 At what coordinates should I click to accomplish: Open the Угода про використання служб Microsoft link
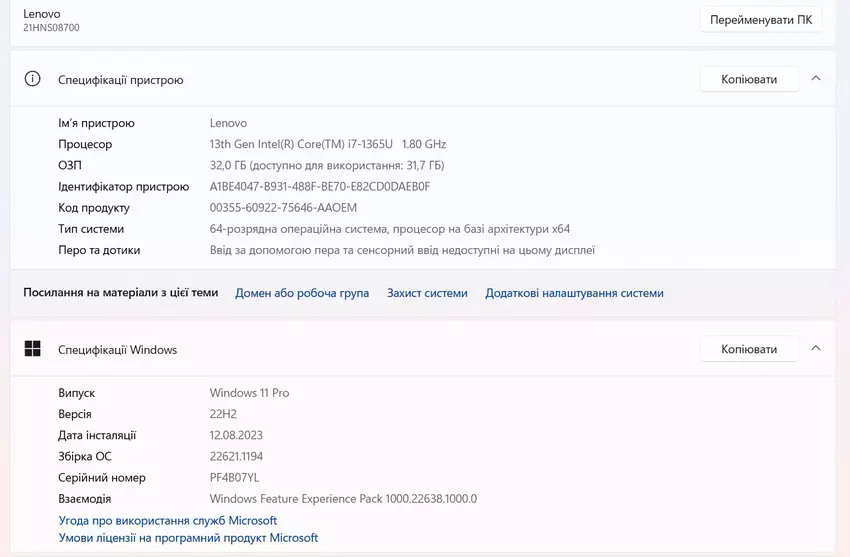coord(168,521)
